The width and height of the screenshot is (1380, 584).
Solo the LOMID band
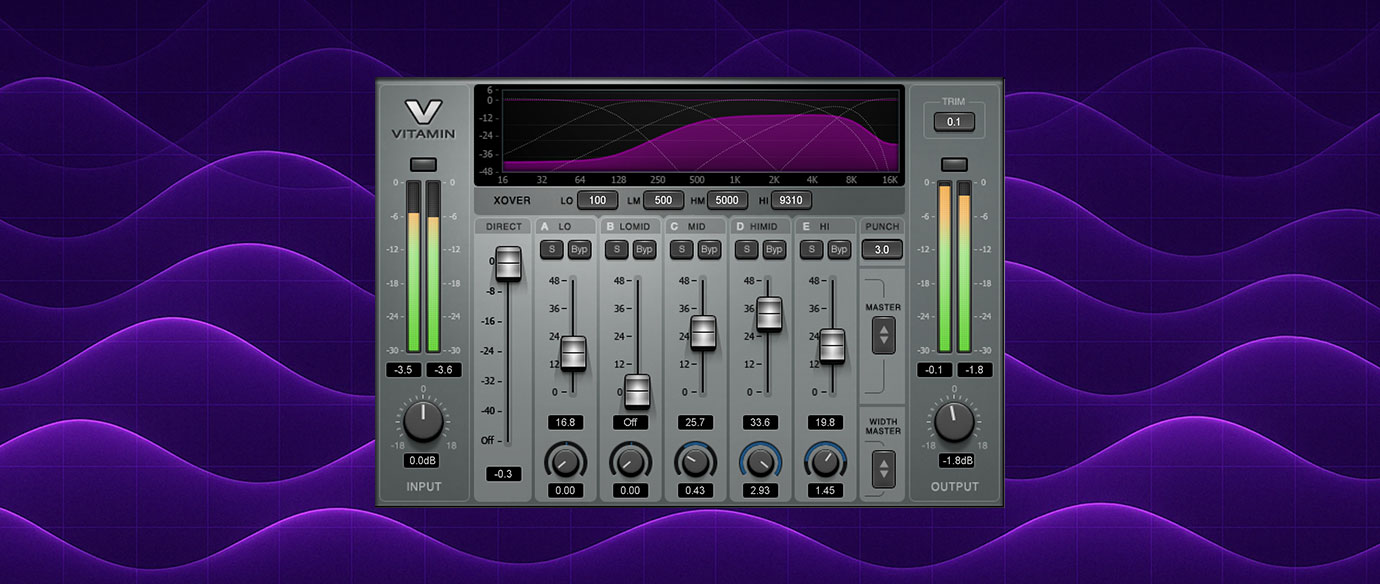617,249
